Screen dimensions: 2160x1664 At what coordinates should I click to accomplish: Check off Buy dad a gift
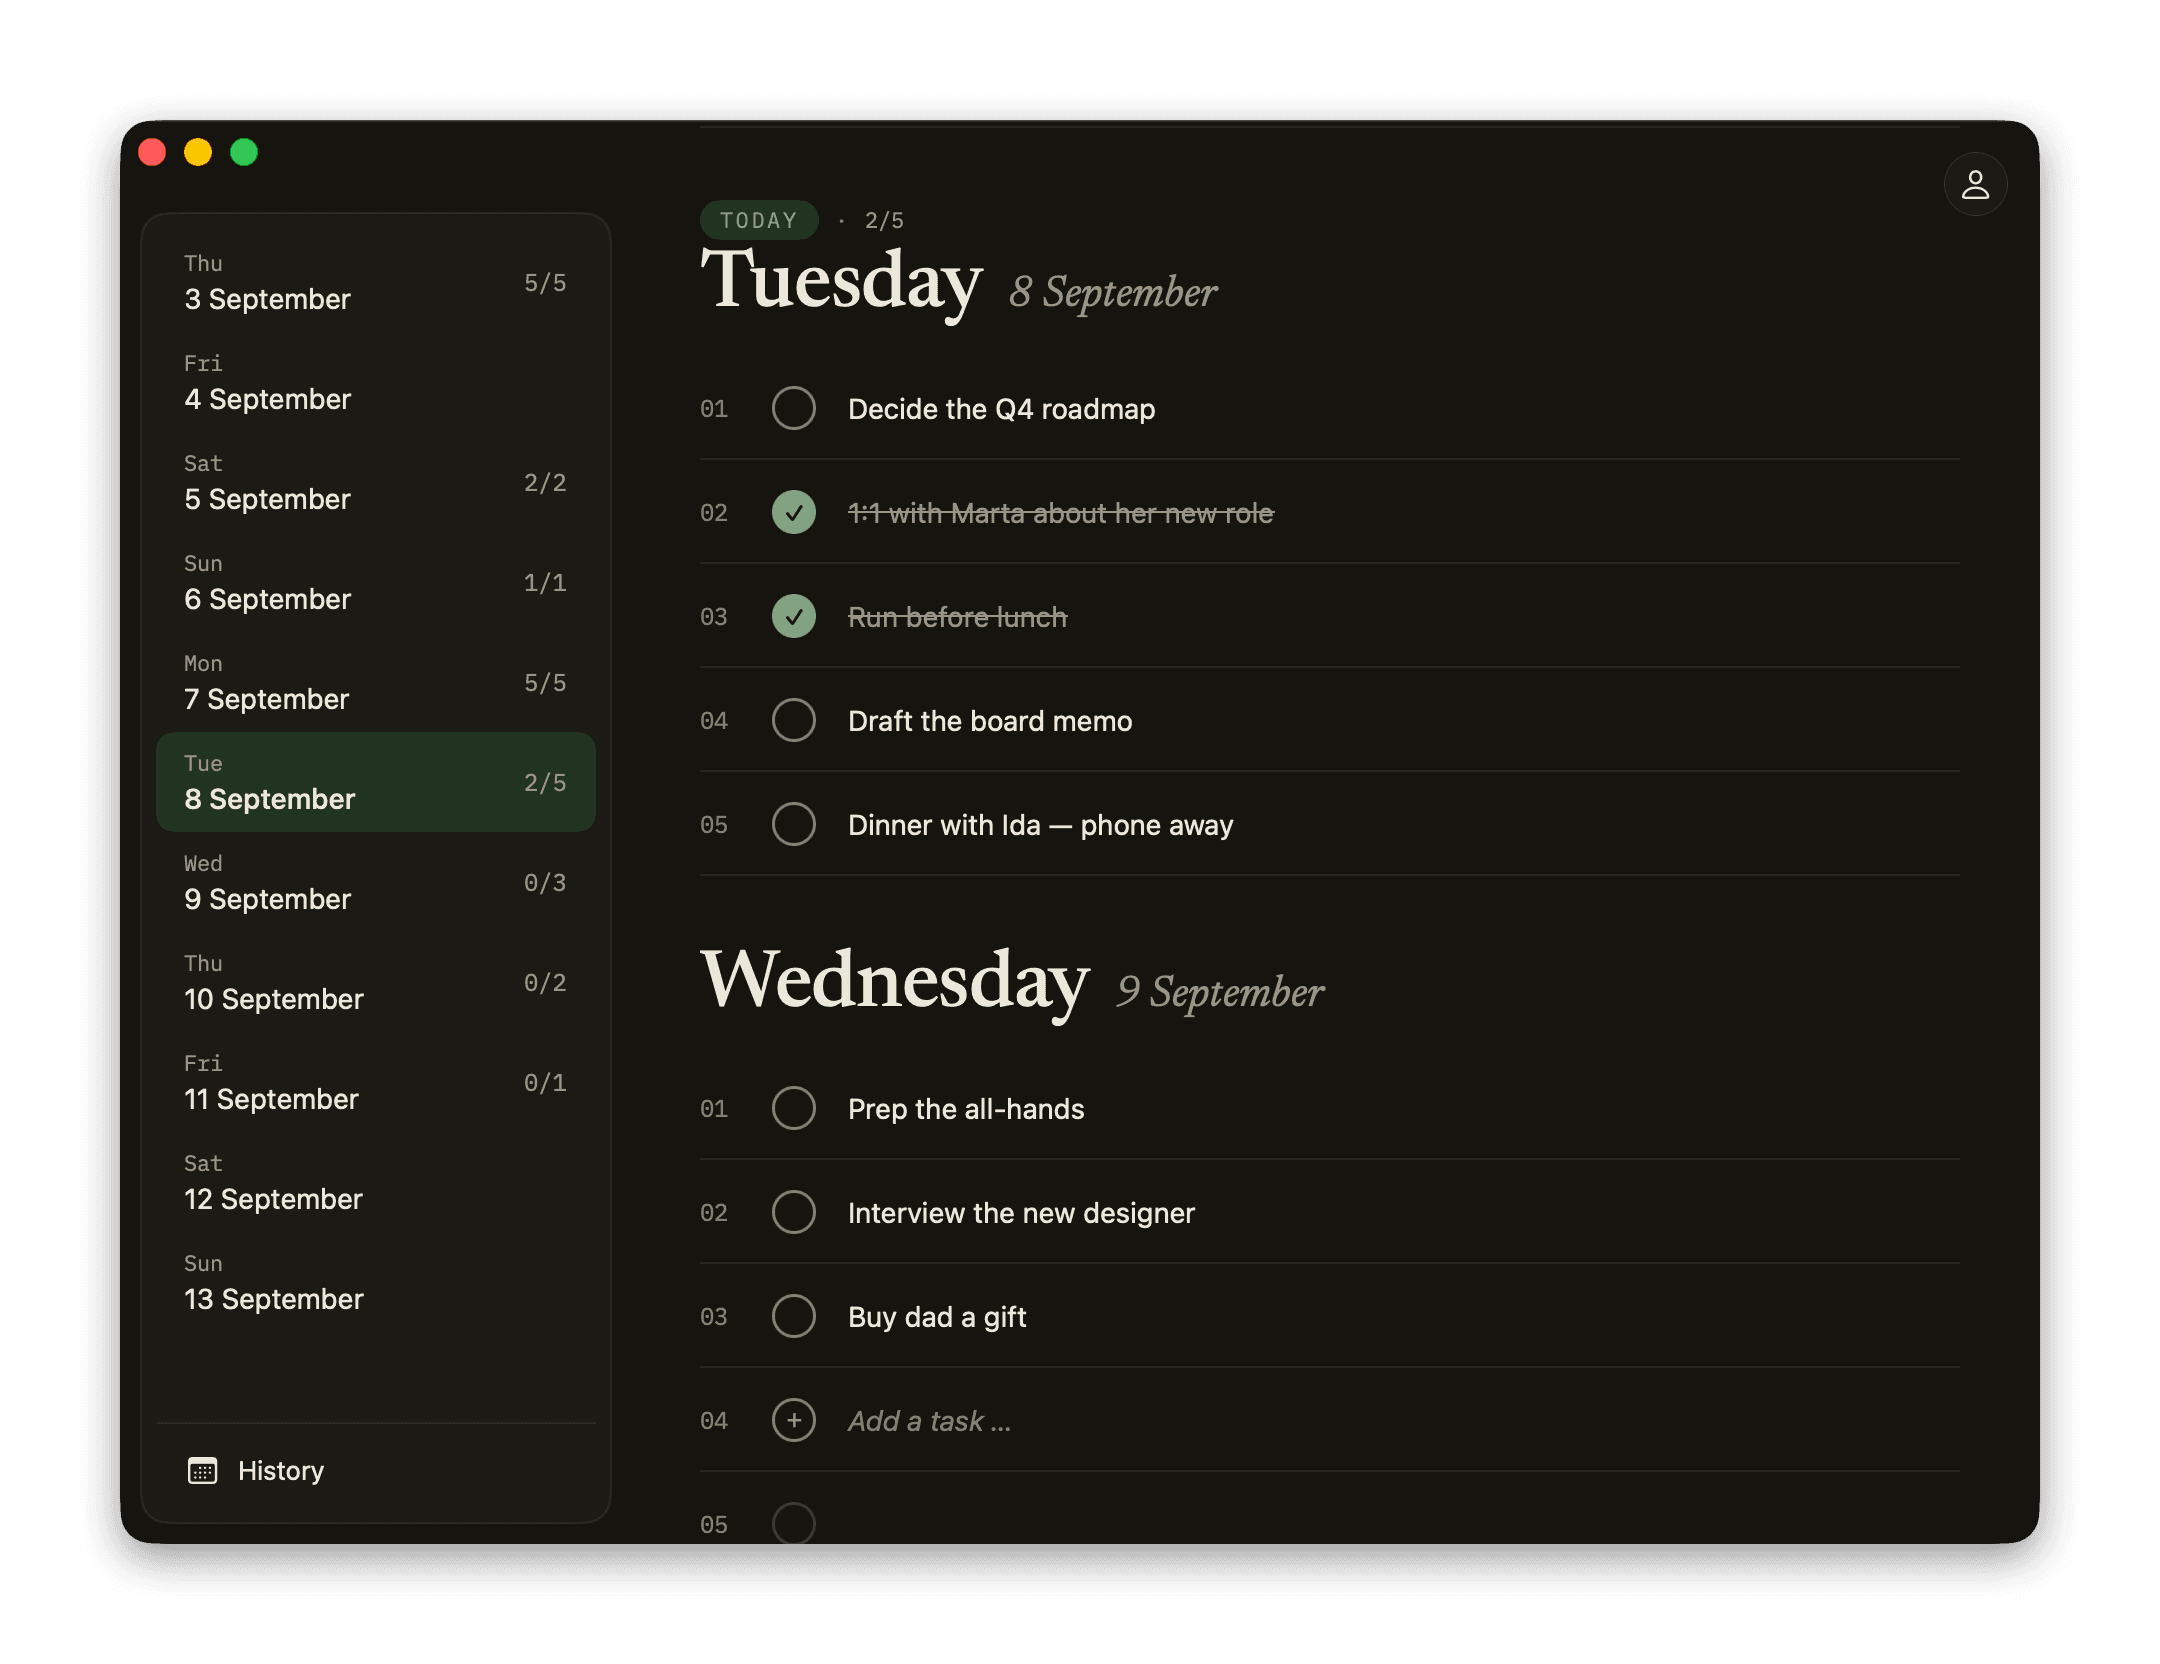pos(794,1316)
